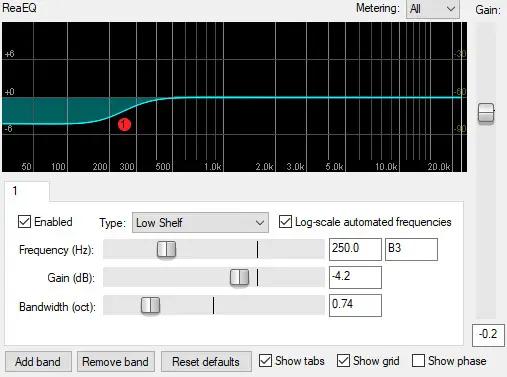Click the master gain field showing -0.2
This screenshot has height=377, width=507.
[x=488, y=335]
